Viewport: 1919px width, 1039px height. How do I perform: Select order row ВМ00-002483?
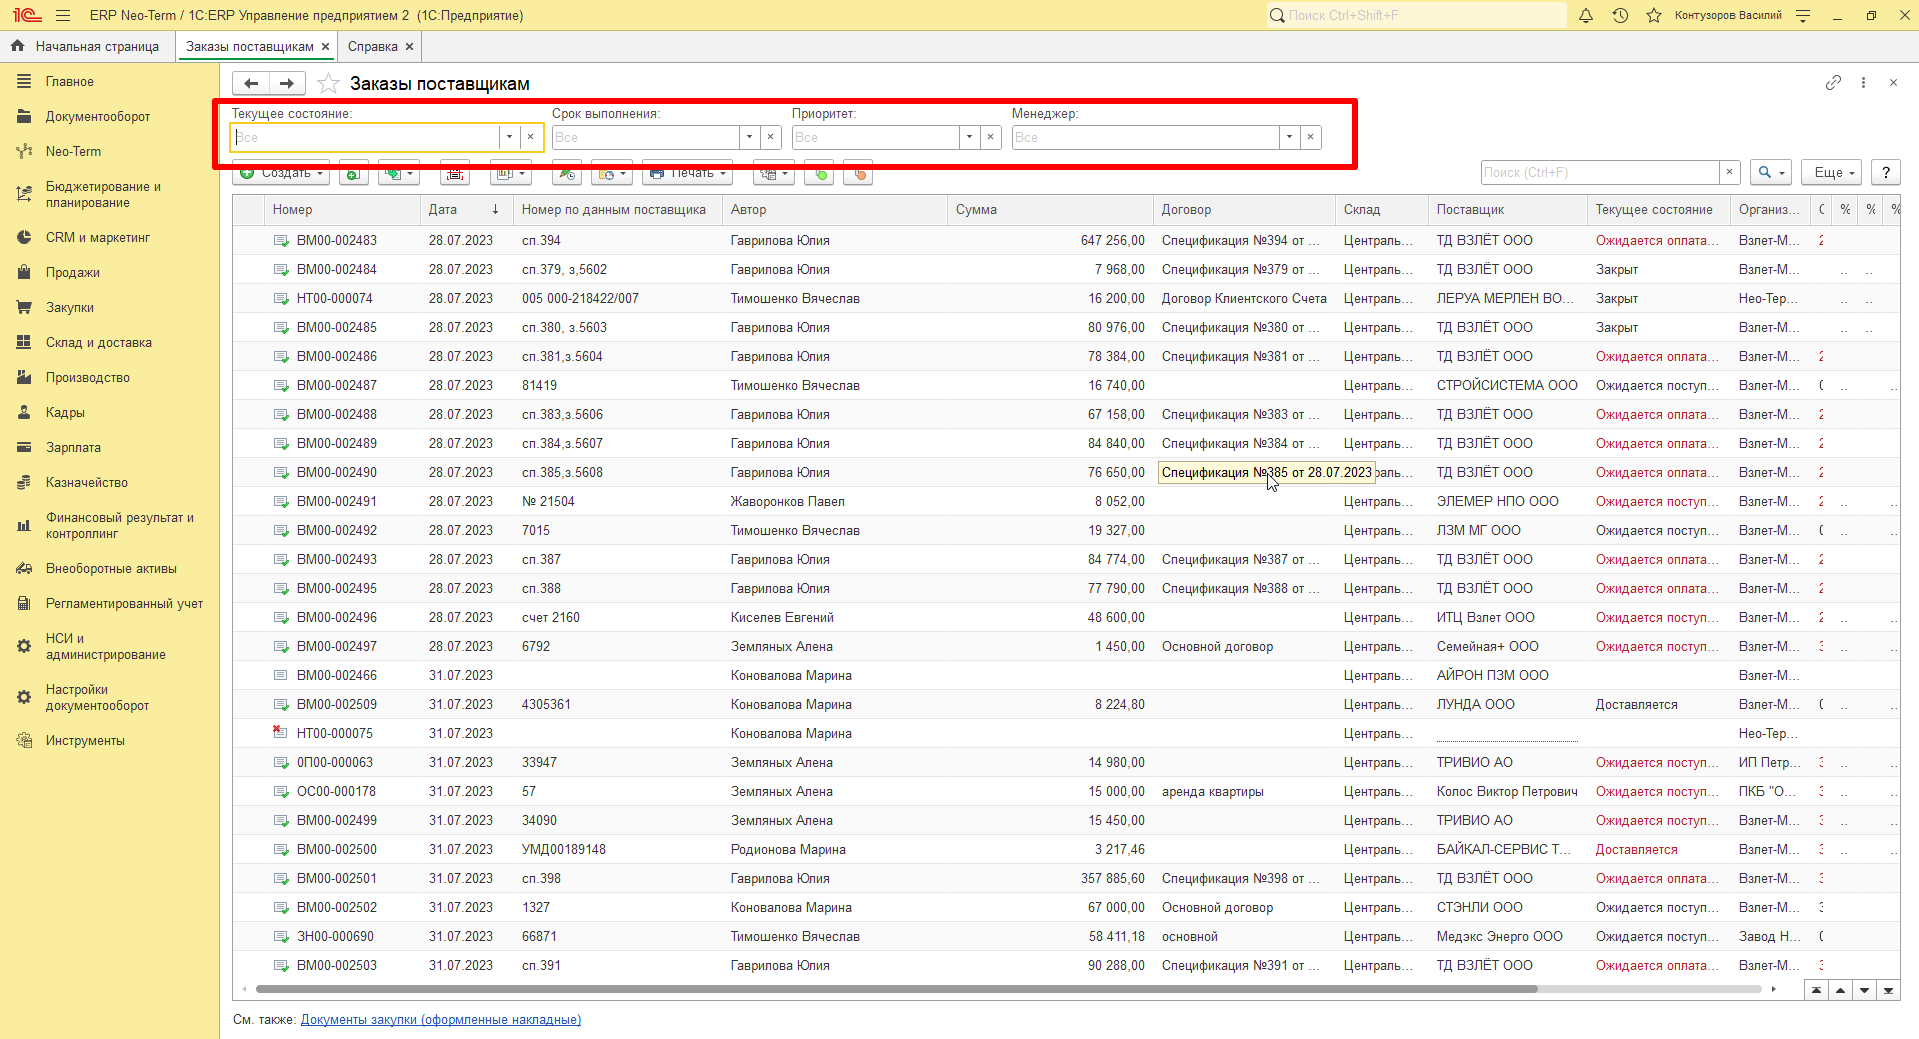(x=1066, y=240)
